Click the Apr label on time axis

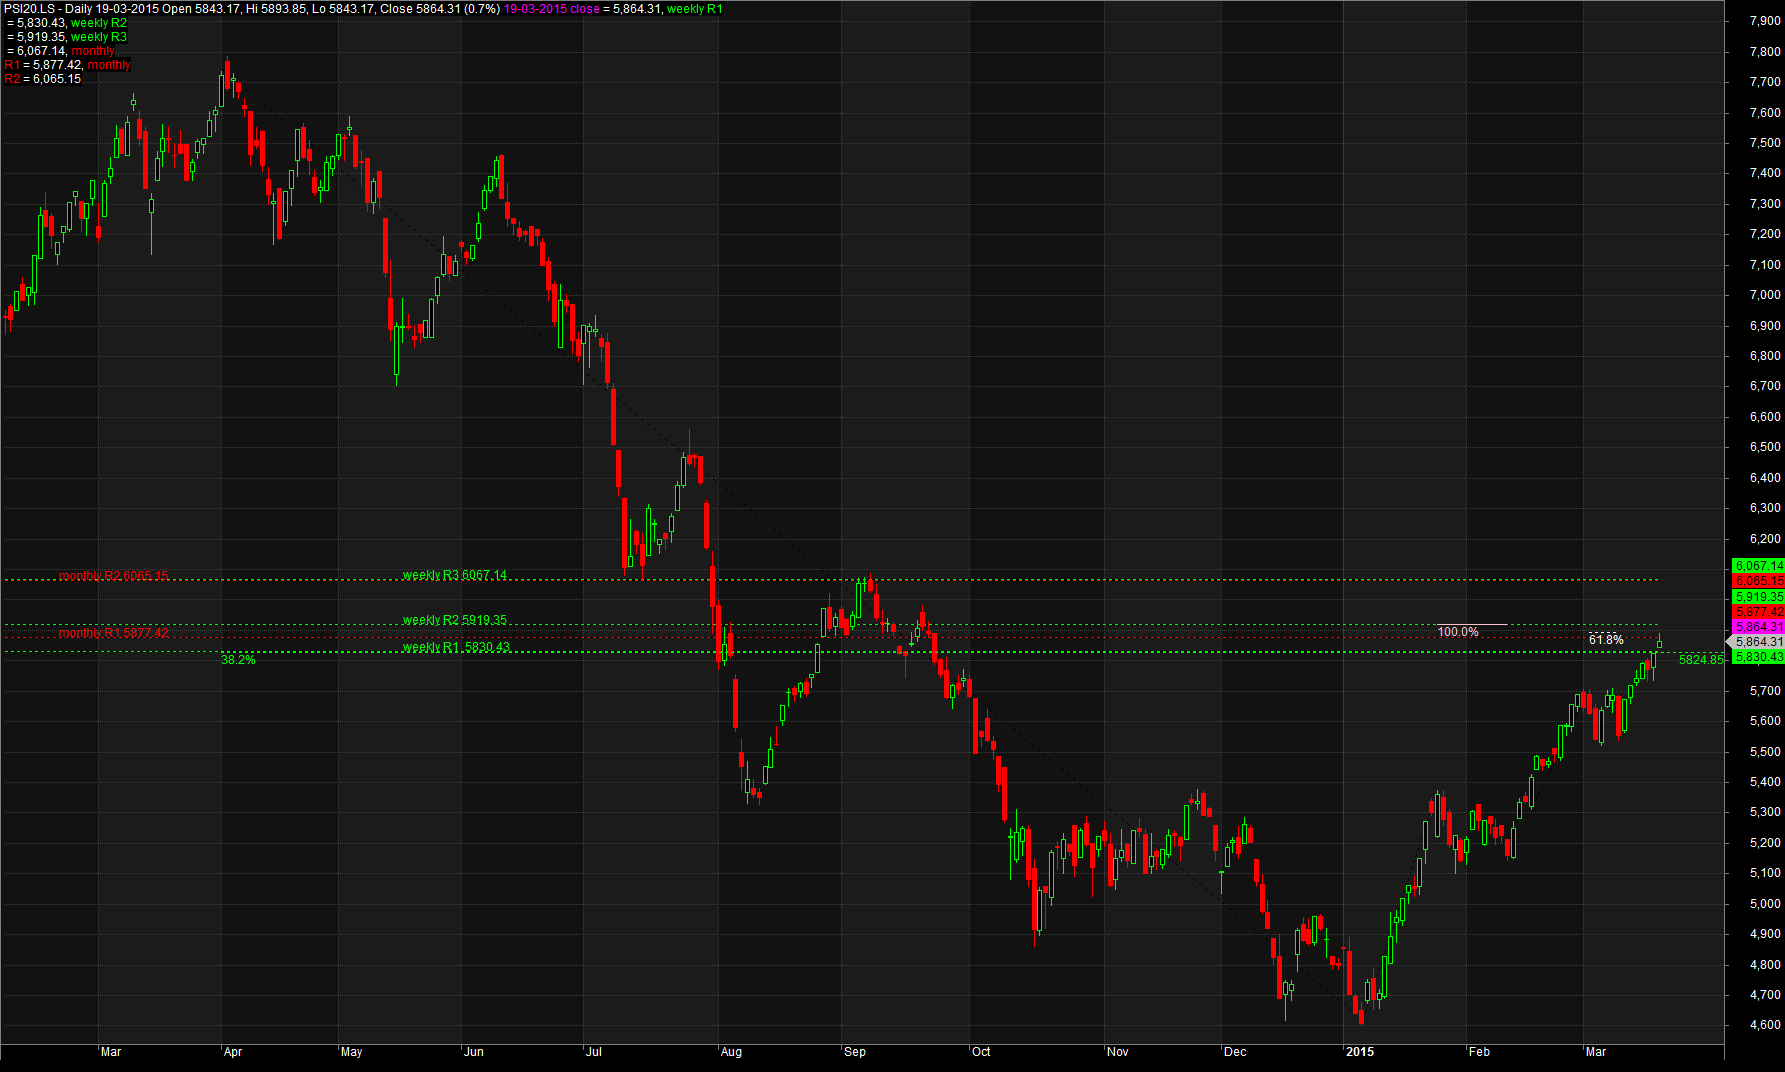tap(233, 1052)
